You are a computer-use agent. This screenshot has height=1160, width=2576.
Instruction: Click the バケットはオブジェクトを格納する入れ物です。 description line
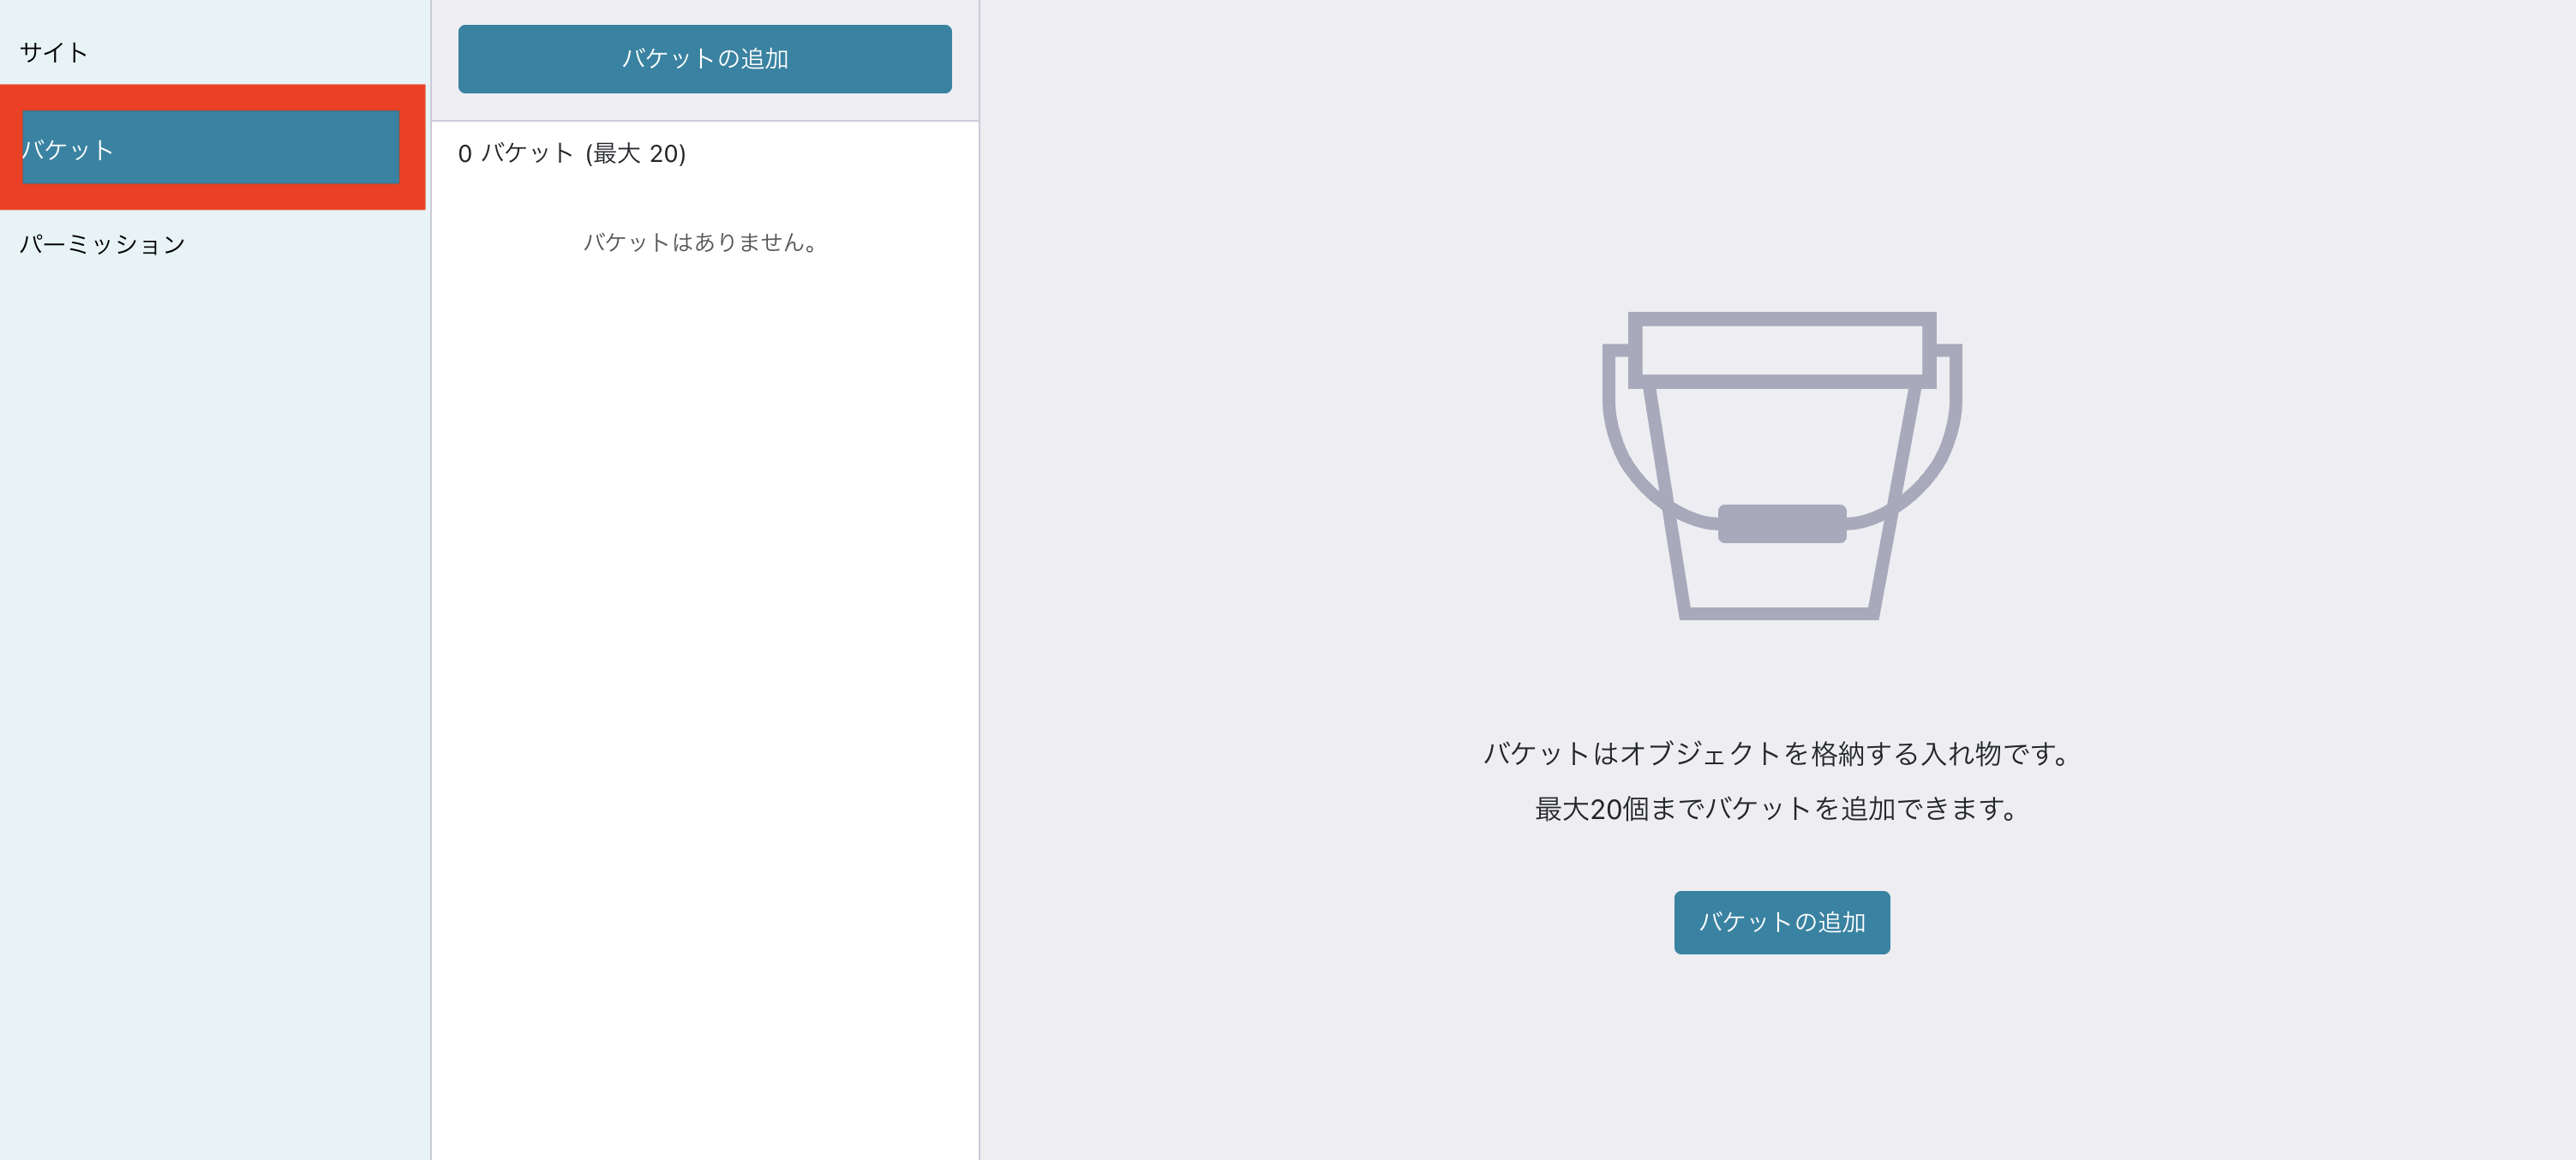1776,753
